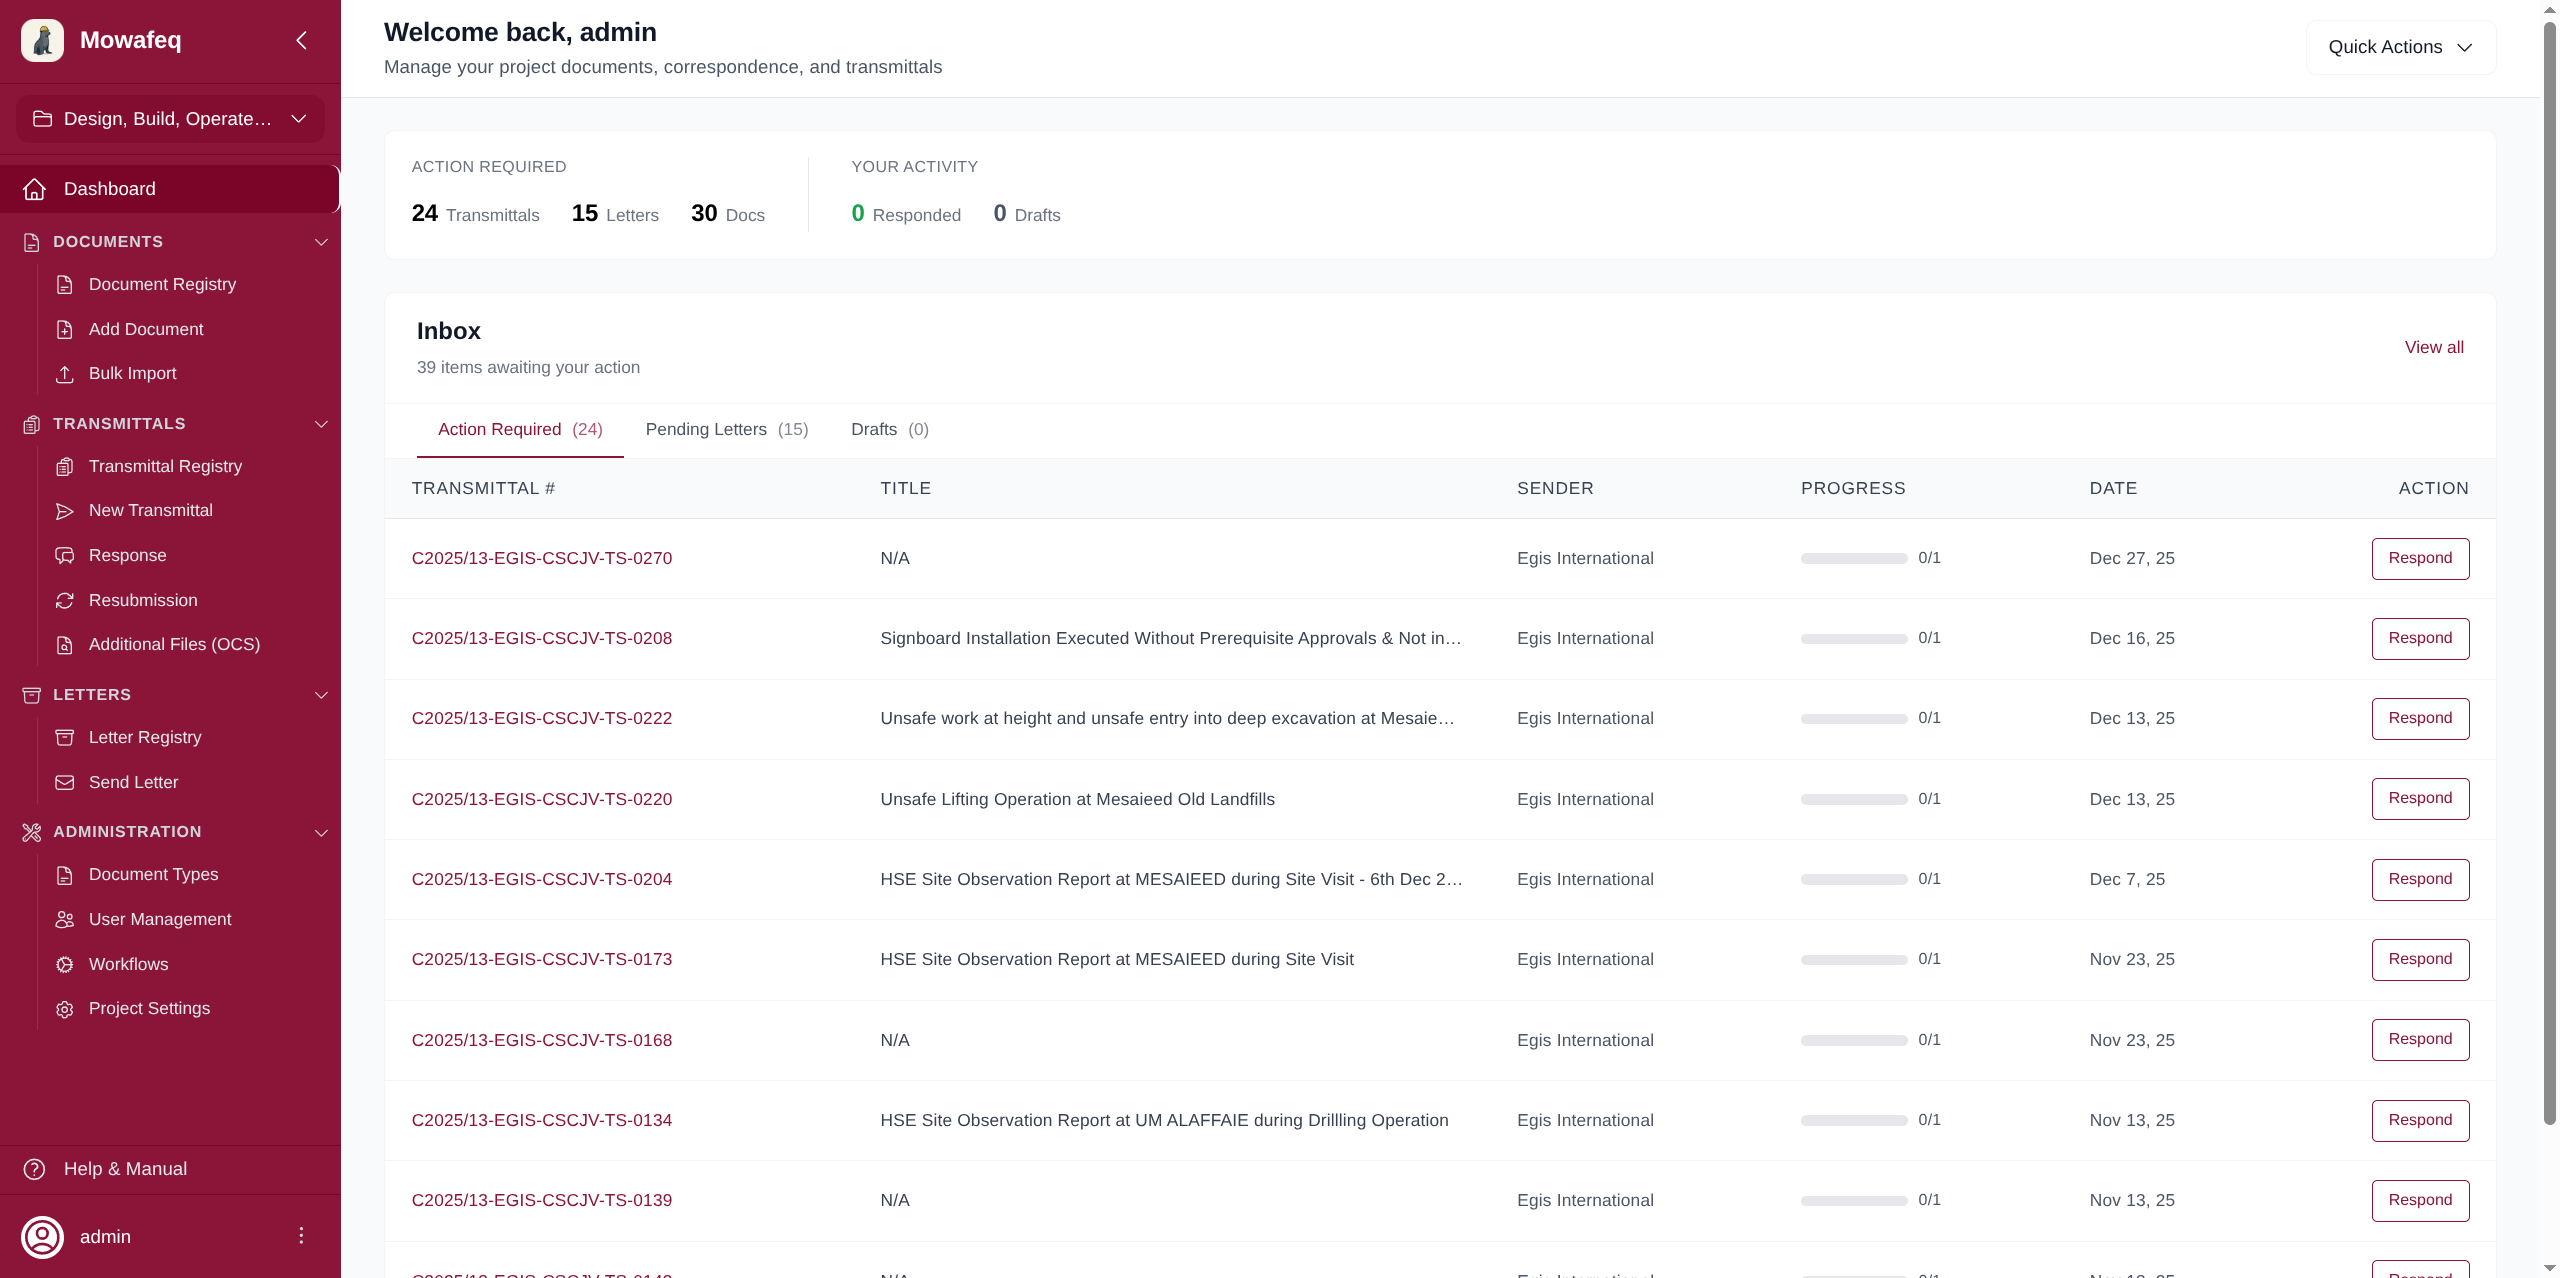
Task: Open the admin three-dot menu
Action: click(x=301, y=1236)
